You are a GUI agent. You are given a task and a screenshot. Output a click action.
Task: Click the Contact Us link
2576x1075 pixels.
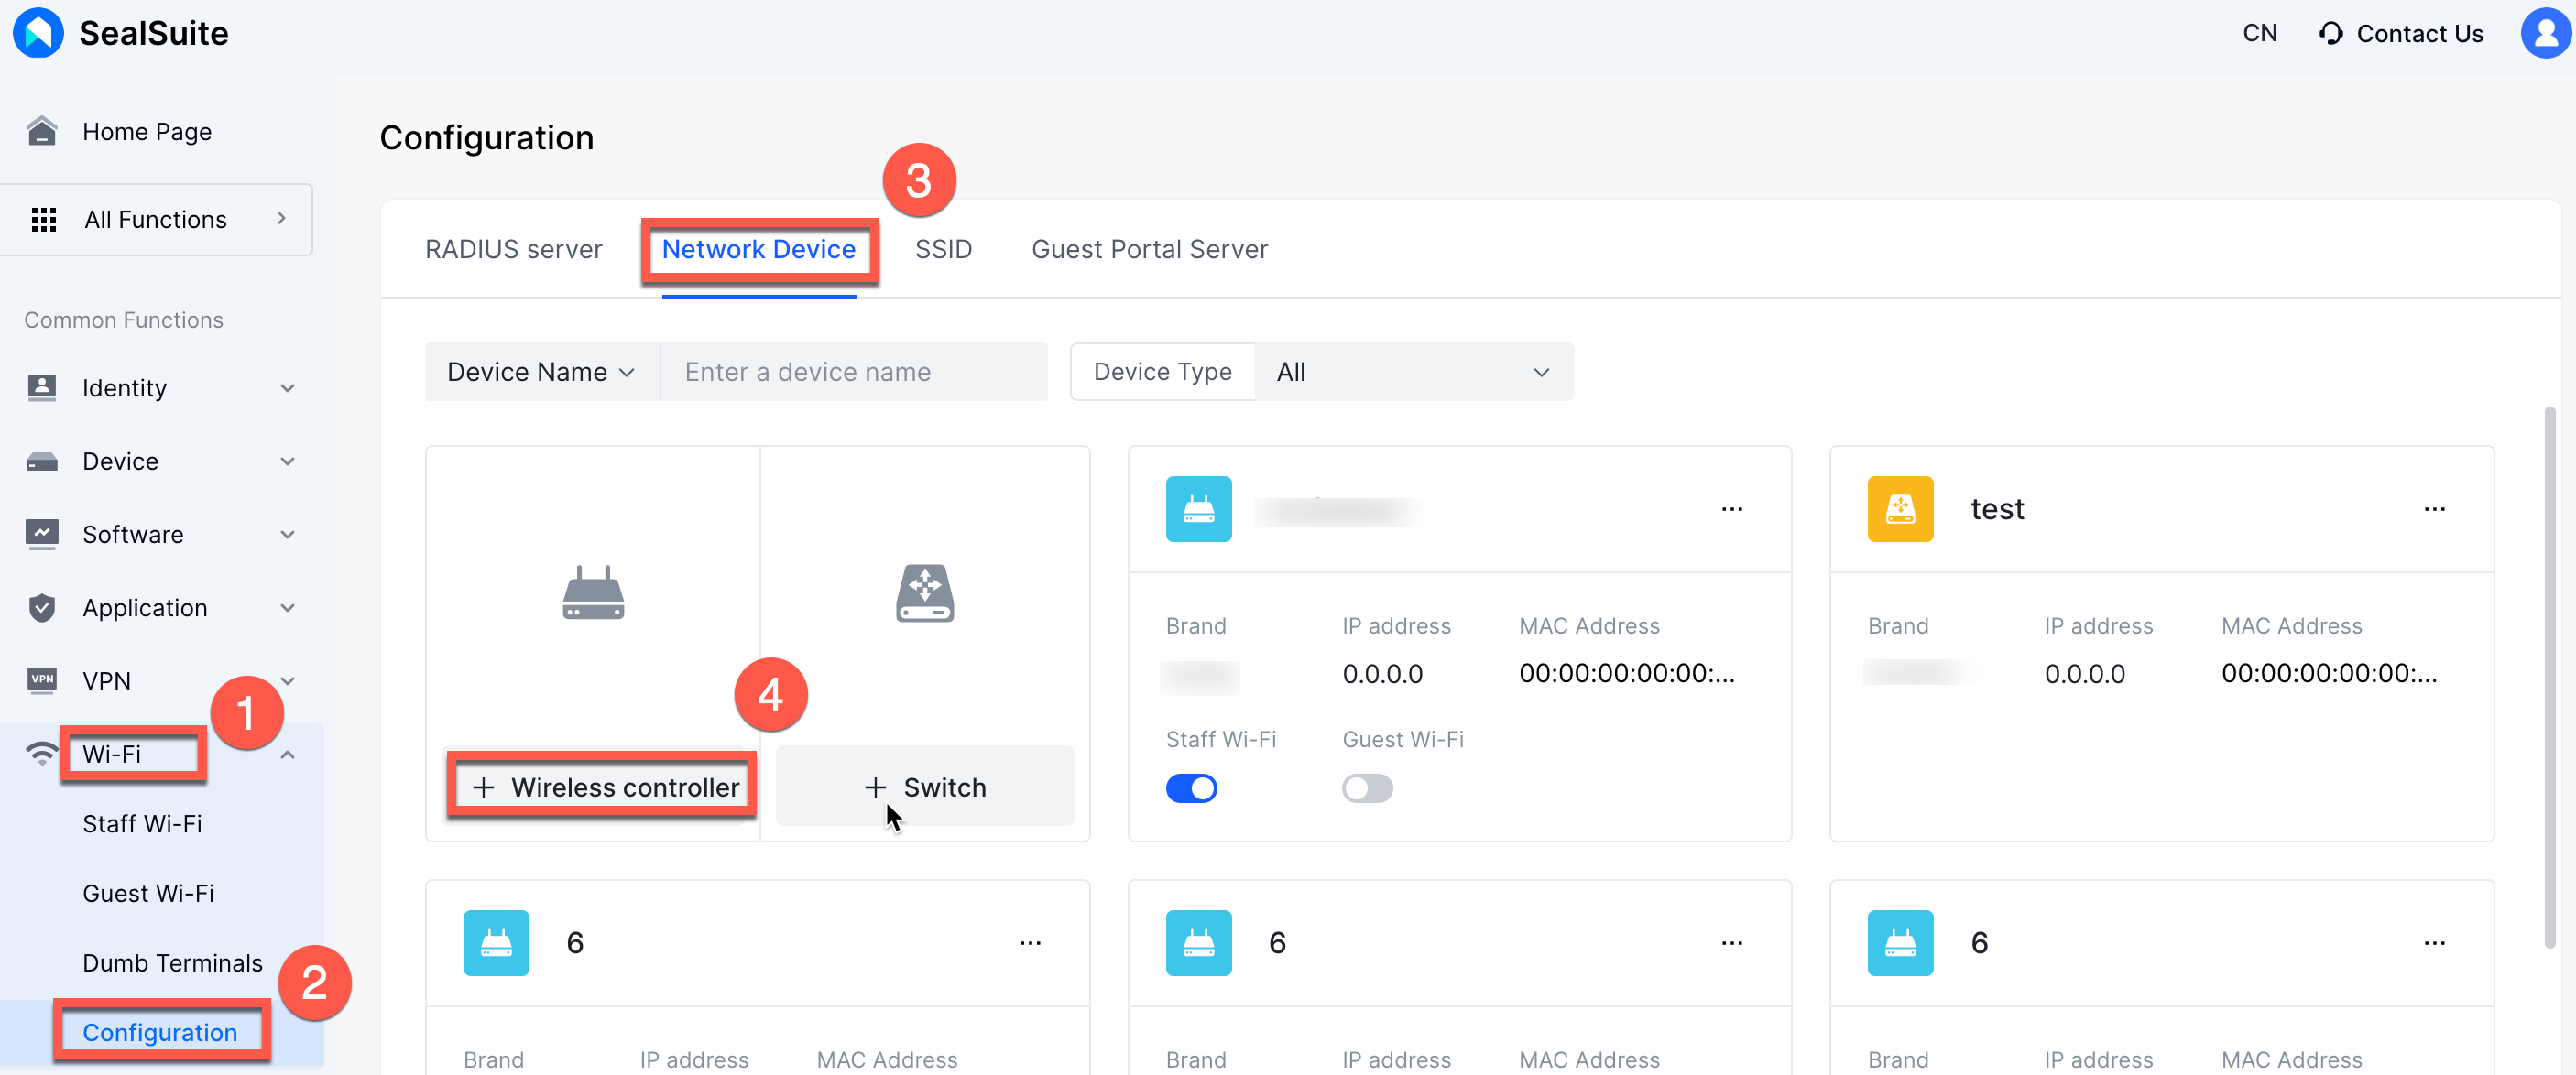click(x=2419, y=34)
